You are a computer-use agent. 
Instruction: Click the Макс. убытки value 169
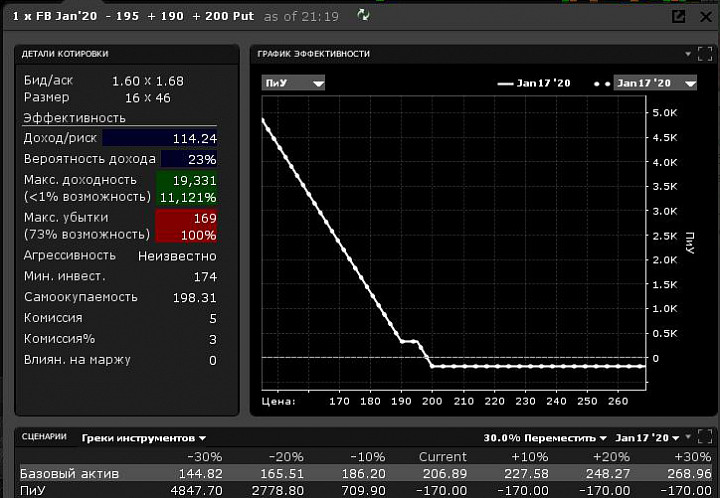click(x=205, y=218)
